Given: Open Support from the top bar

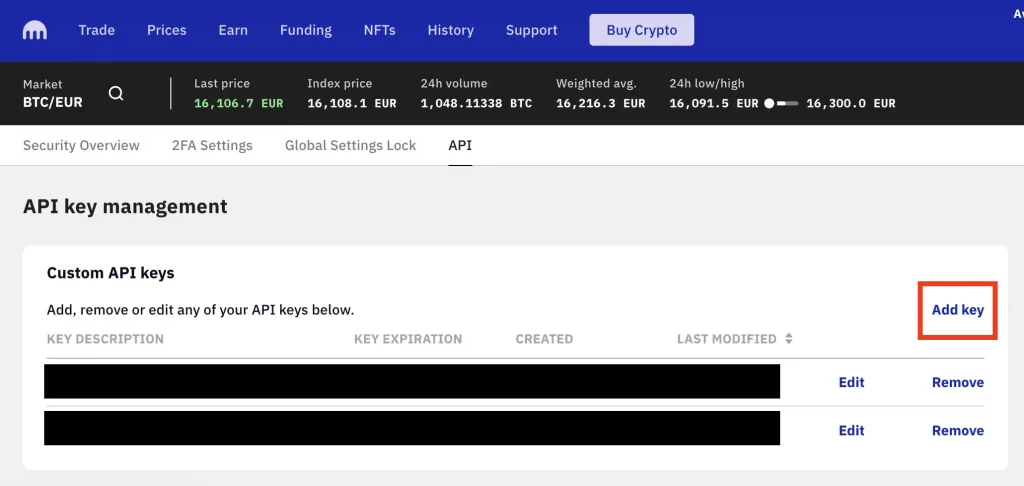Looking at the screenshot, I should pos(532,30).
